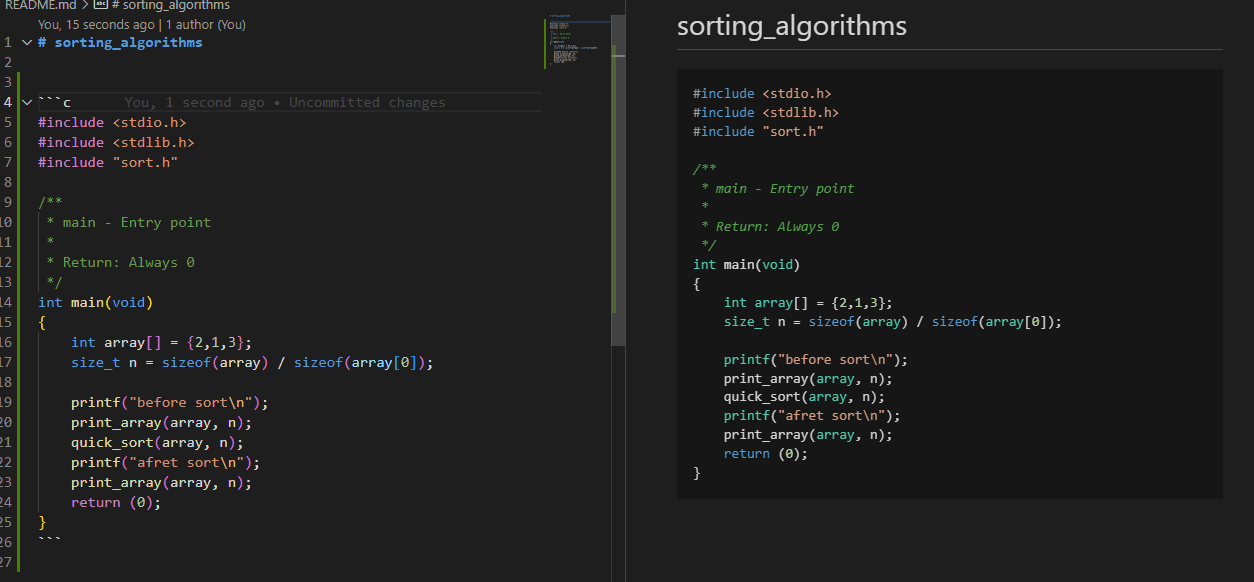Click 'return (0);' in the preview code block
1254x582 pixels.
pos(766,454)
